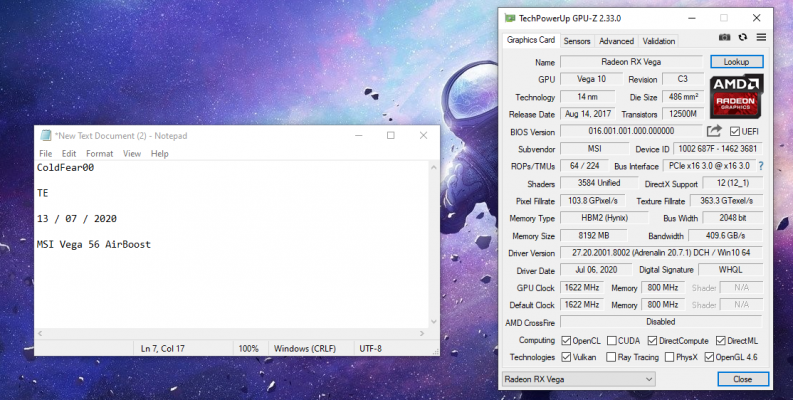Click the Bus Interface question mark icon
This screenshot has width=793, height=400.
pos(761,166)
